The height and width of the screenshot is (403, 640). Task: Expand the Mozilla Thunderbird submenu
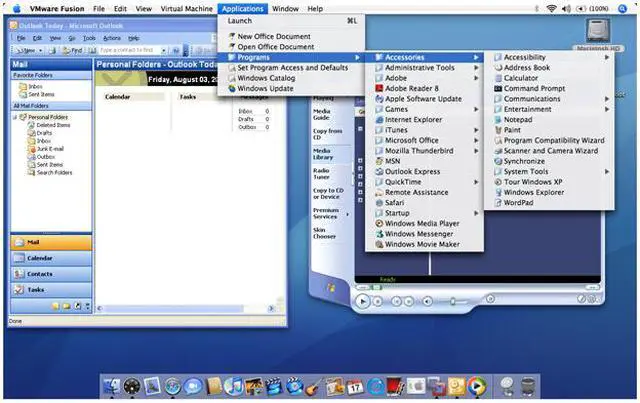pos(424,151)
